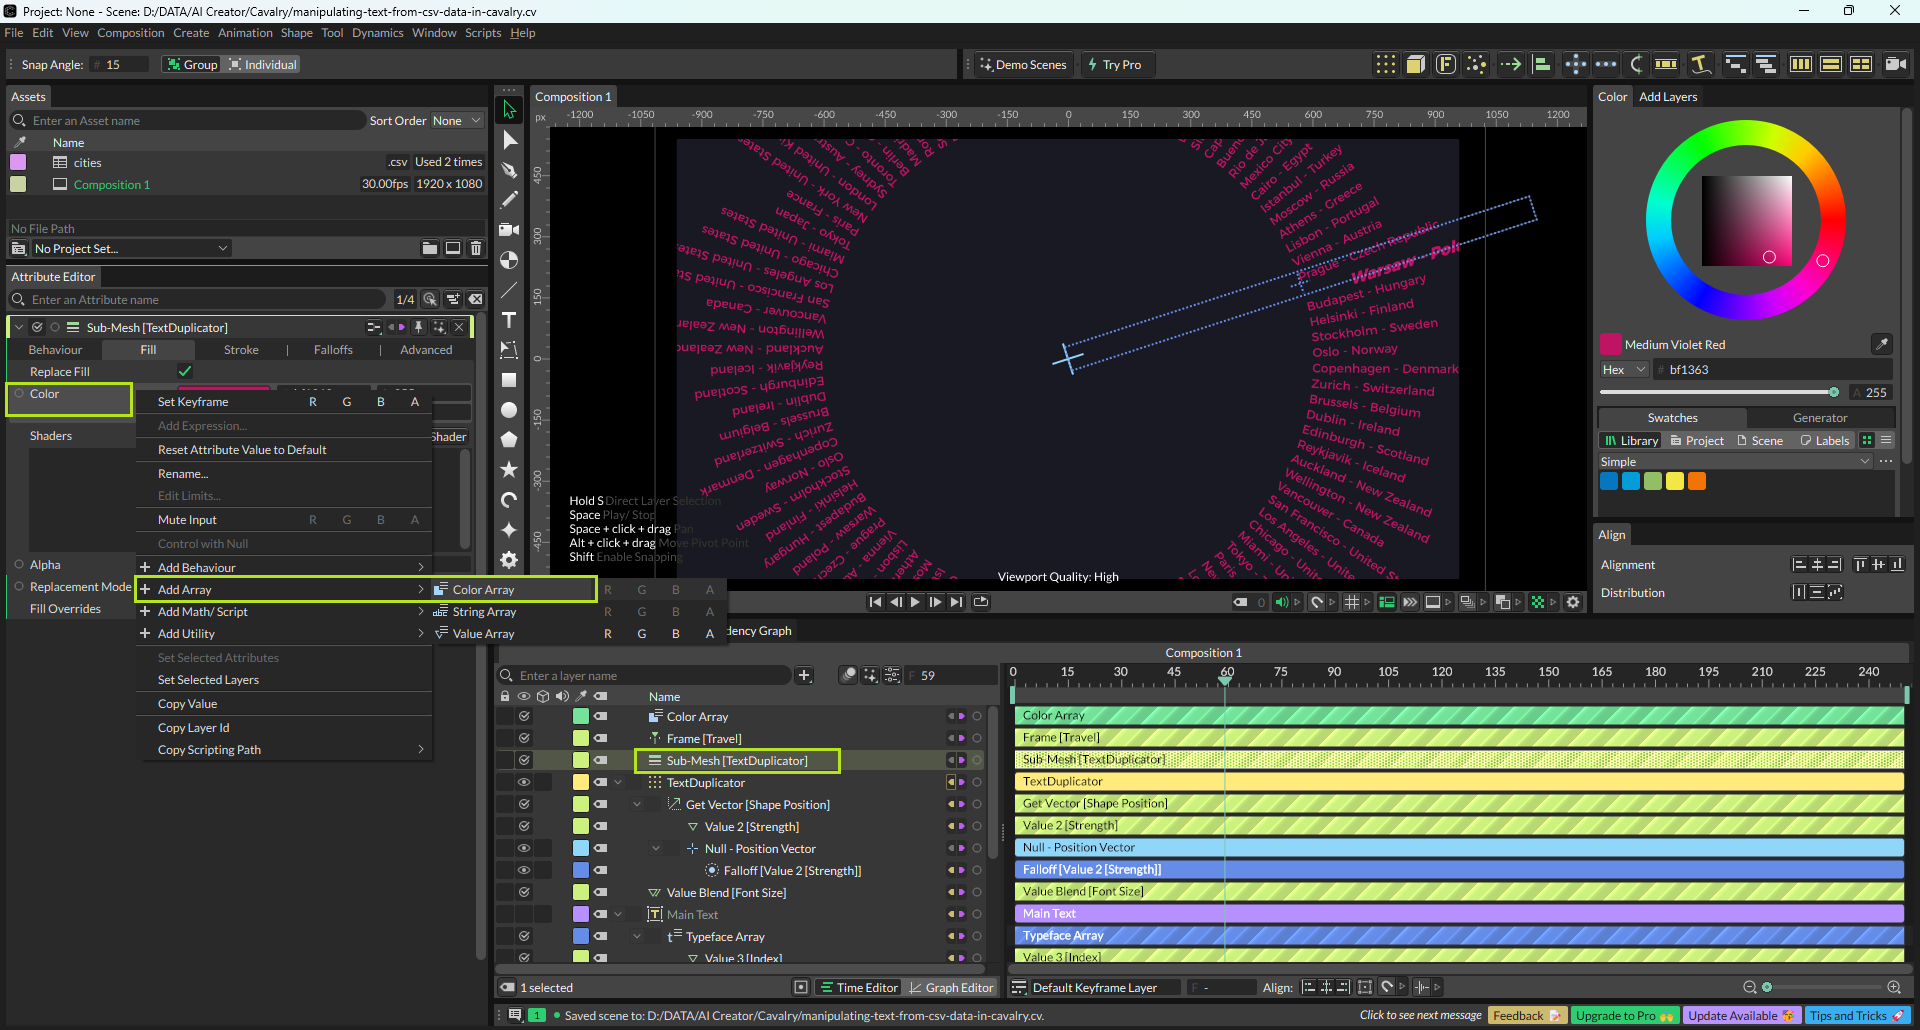Select the Pen tool in toolbox
The width and height of the screenshot is (1920, 1030).
[509, 170]
